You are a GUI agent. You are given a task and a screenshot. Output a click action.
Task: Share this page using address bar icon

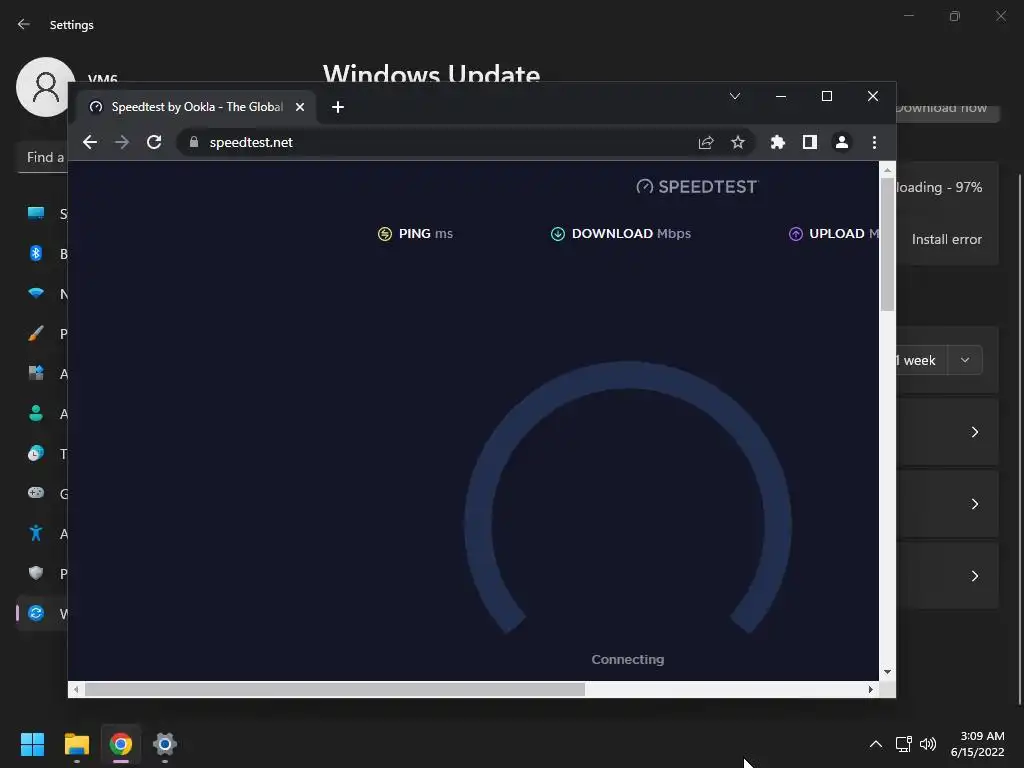(x=706, y=142)
